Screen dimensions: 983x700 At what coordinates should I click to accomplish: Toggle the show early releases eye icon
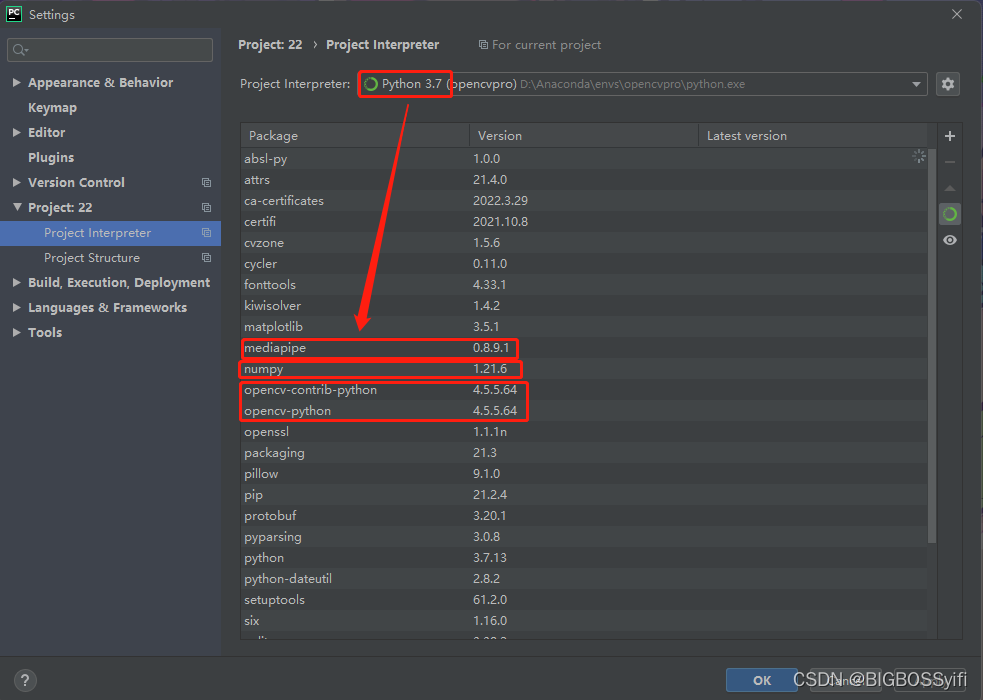pyautogui.click(x=950, y=240)
